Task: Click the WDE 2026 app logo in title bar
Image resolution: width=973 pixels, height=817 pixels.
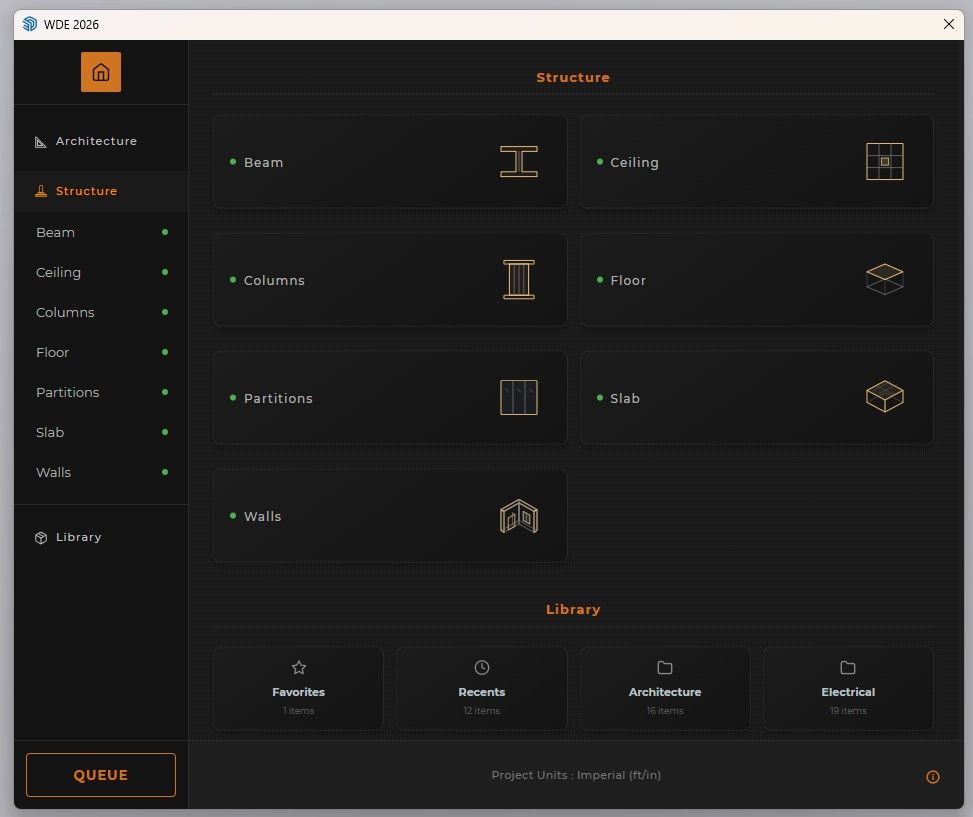Action: point(30,24)
